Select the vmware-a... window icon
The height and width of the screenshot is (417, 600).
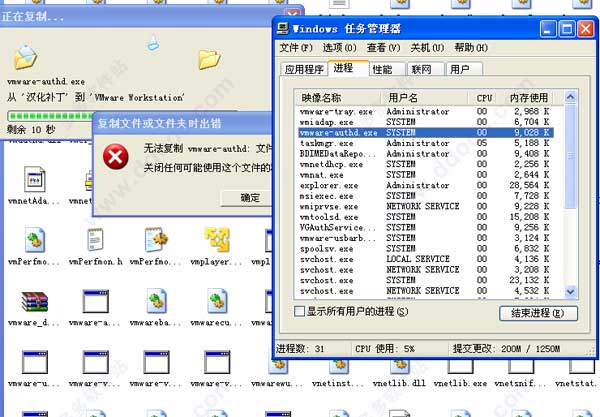click(x=95, y=301)
